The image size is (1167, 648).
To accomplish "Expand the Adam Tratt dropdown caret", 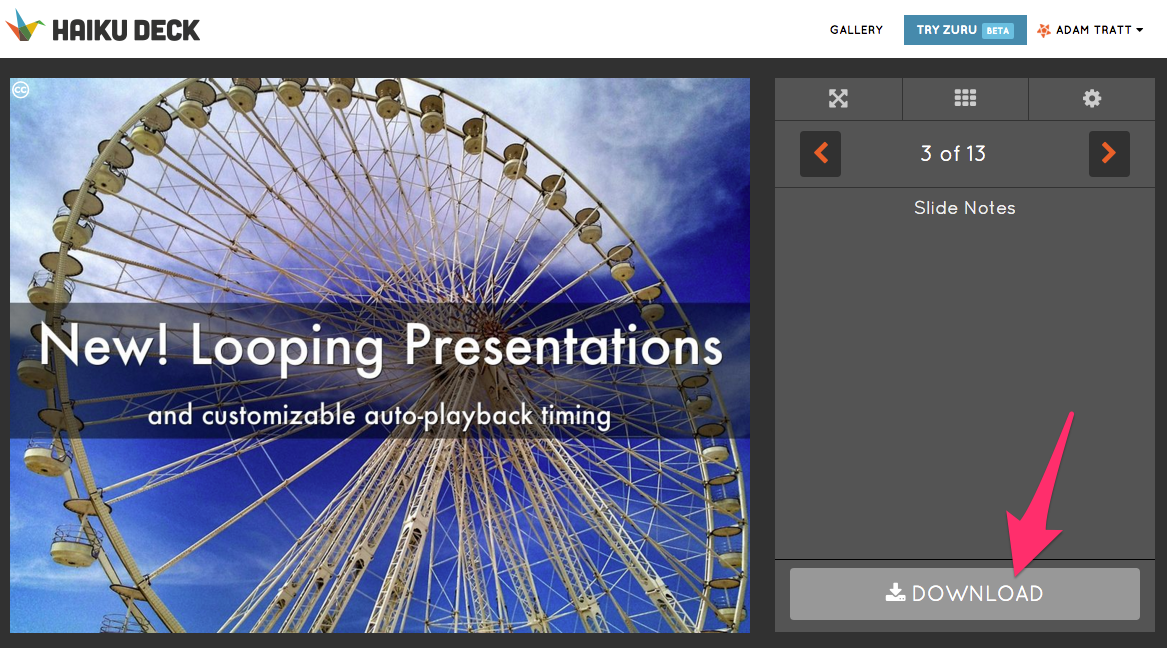I will (x=1140, y=30).
